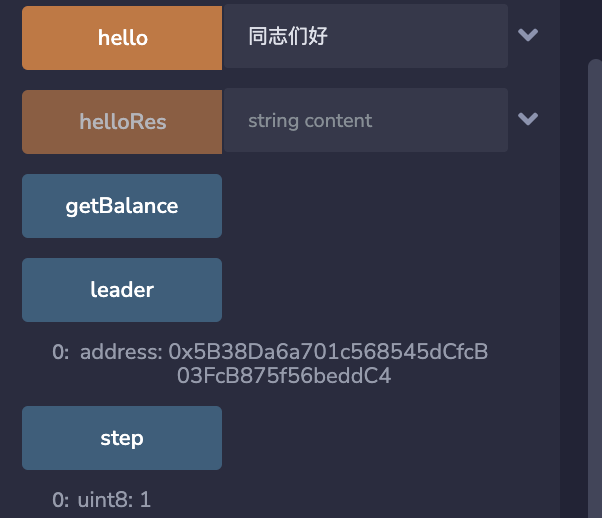This screenshot has height=518, width=602.
Task: Expand the hello function parameters chevron
Action: click(528, 35)
